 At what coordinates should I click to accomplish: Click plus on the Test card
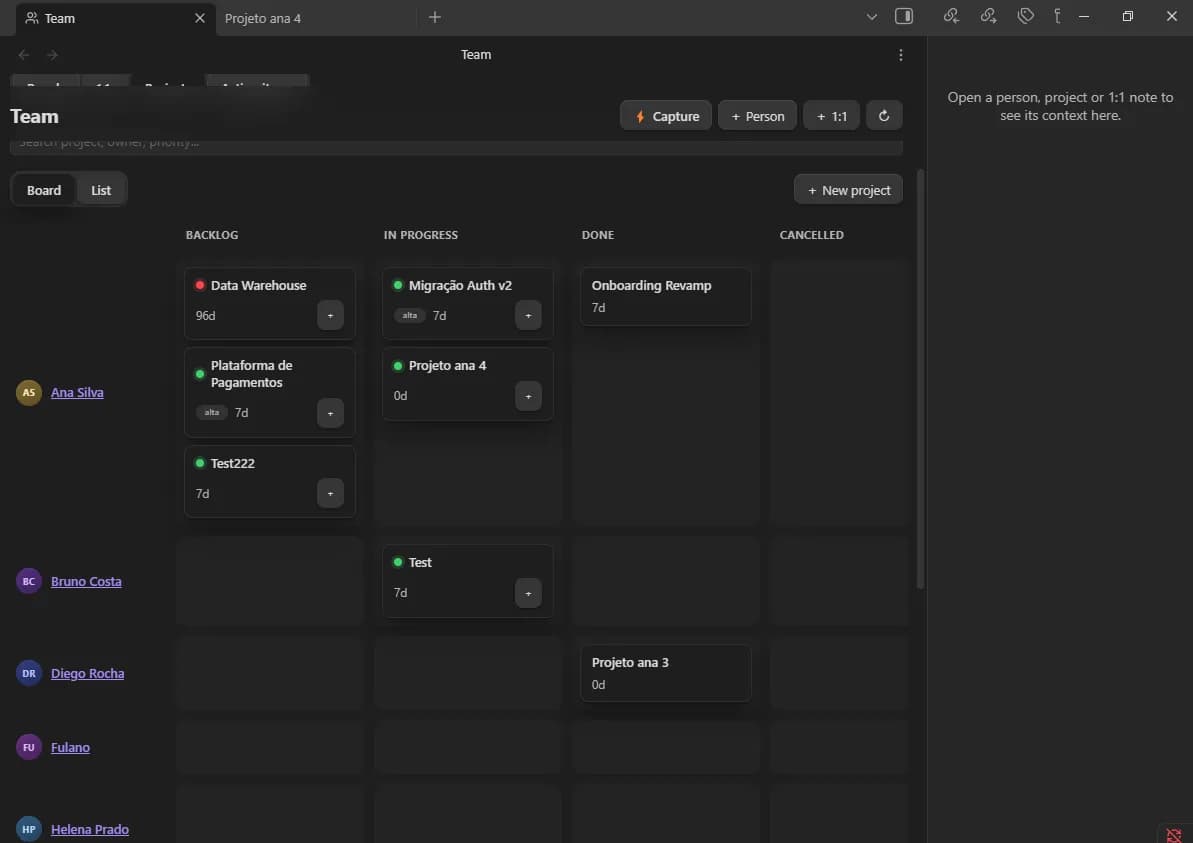point(528,593)
